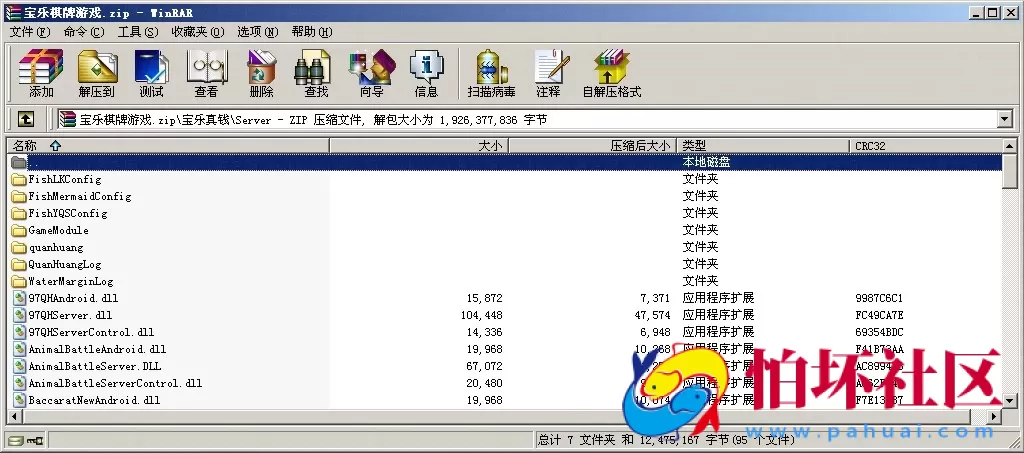Open the 收藏夹(O) menu
This screenshot has width=1024, height=453.
pos(198,32)
